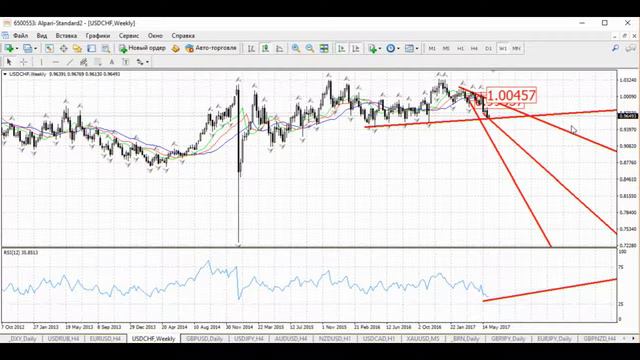Expand the Periods dropdown arrow
This screenshot has height=360, width=640.
(x=398, y=49)
